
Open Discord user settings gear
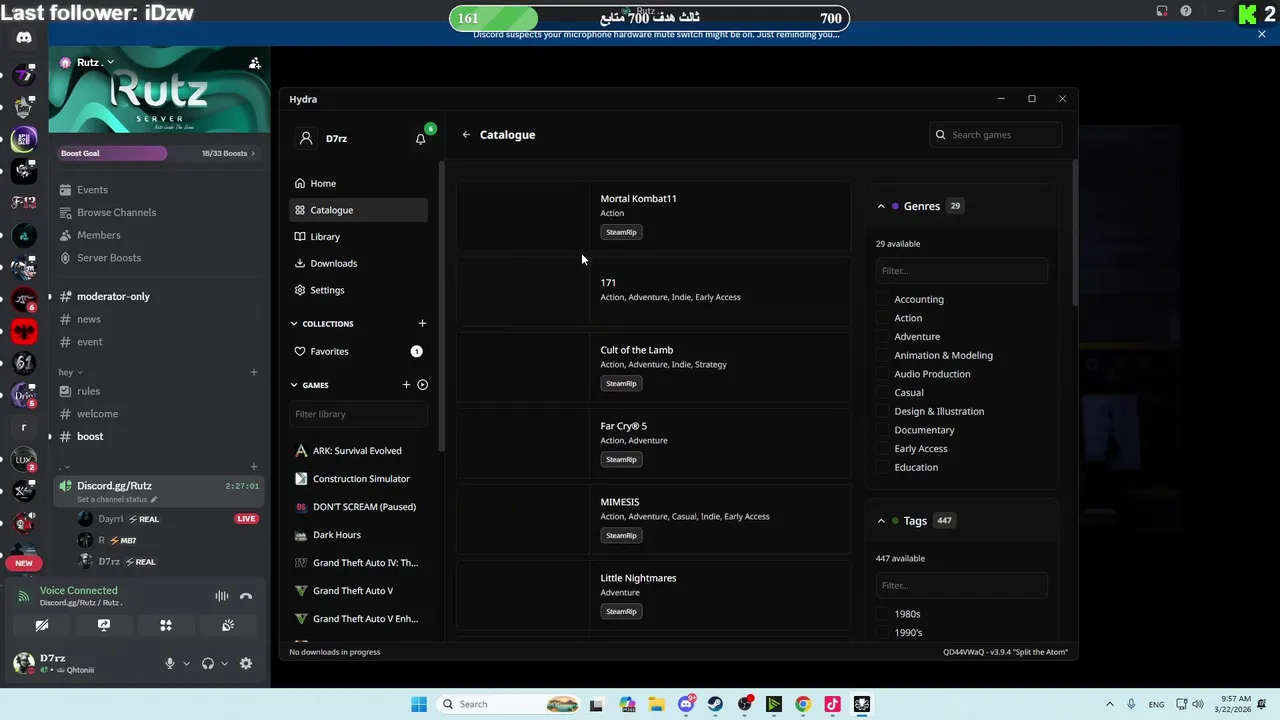point(246,664)
